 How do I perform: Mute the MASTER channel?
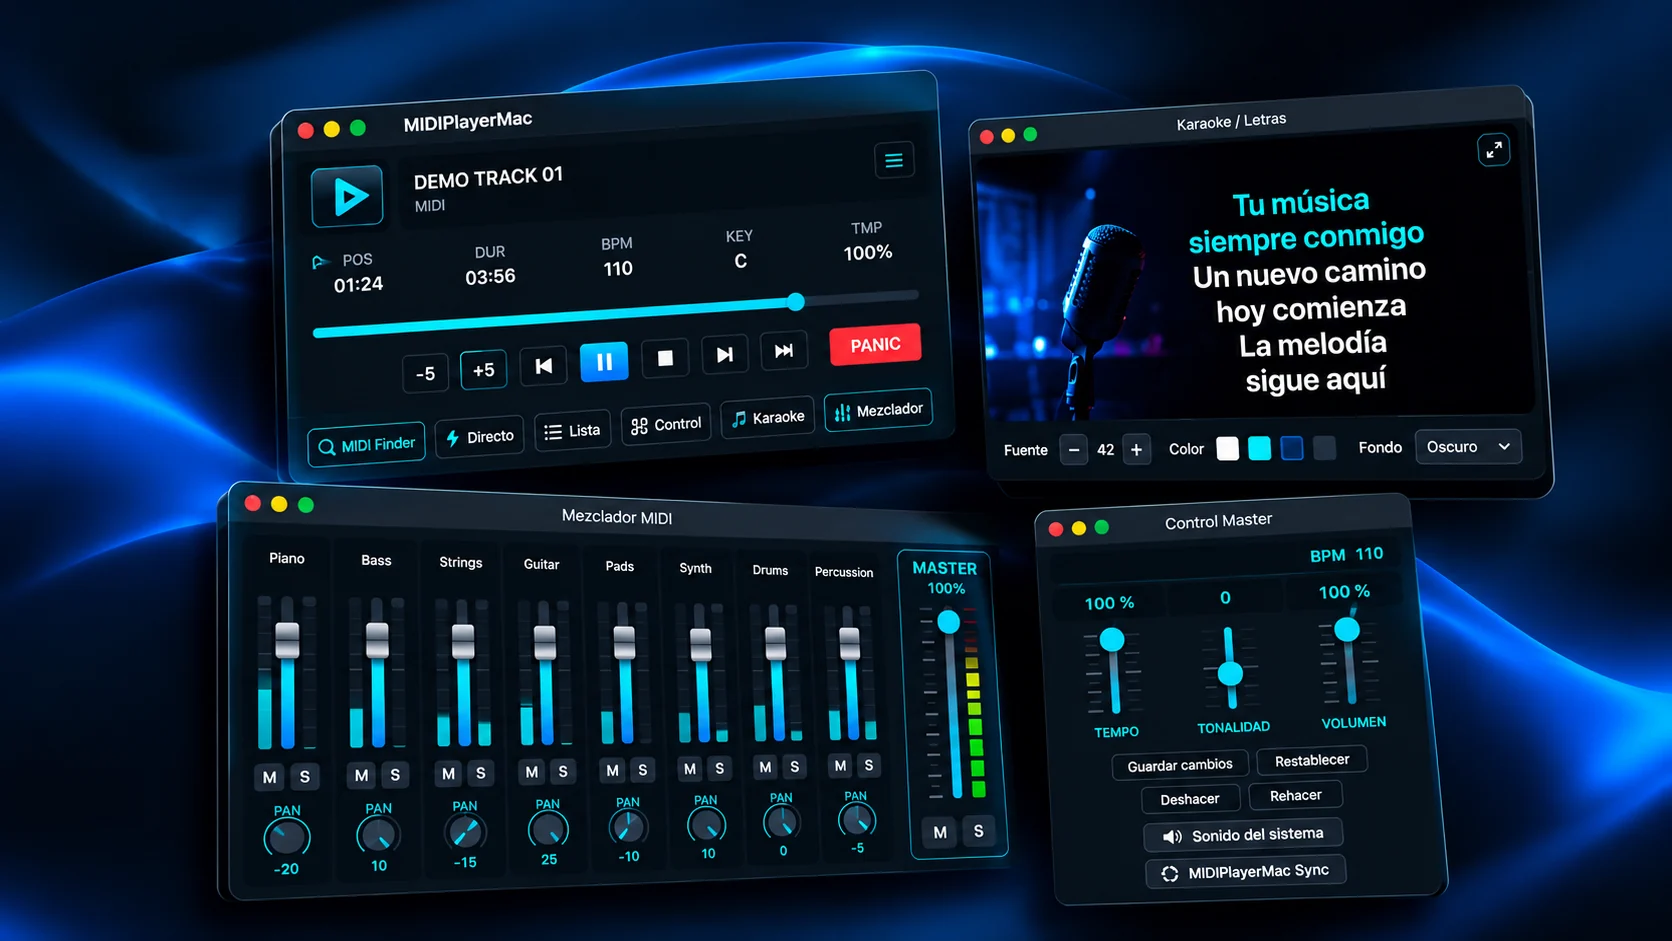point(940,832)
